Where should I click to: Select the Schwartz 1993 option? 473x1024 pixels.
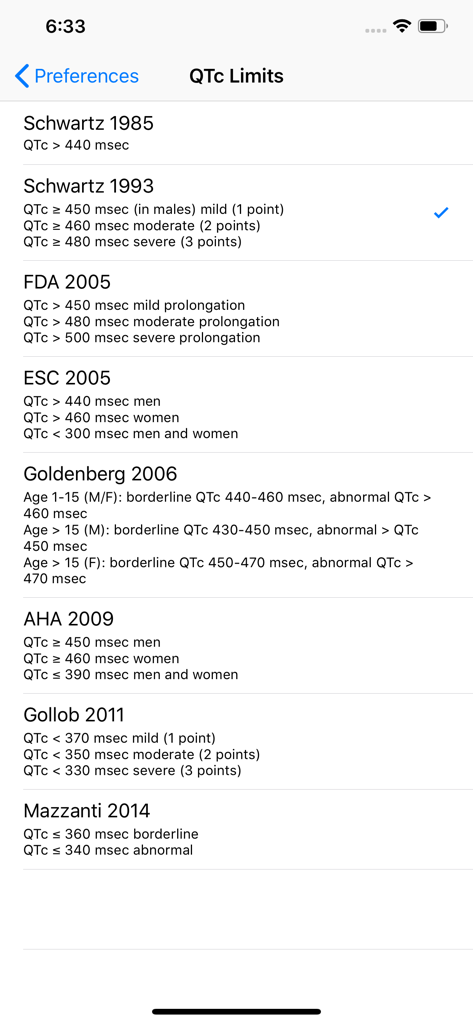(236, 213)
